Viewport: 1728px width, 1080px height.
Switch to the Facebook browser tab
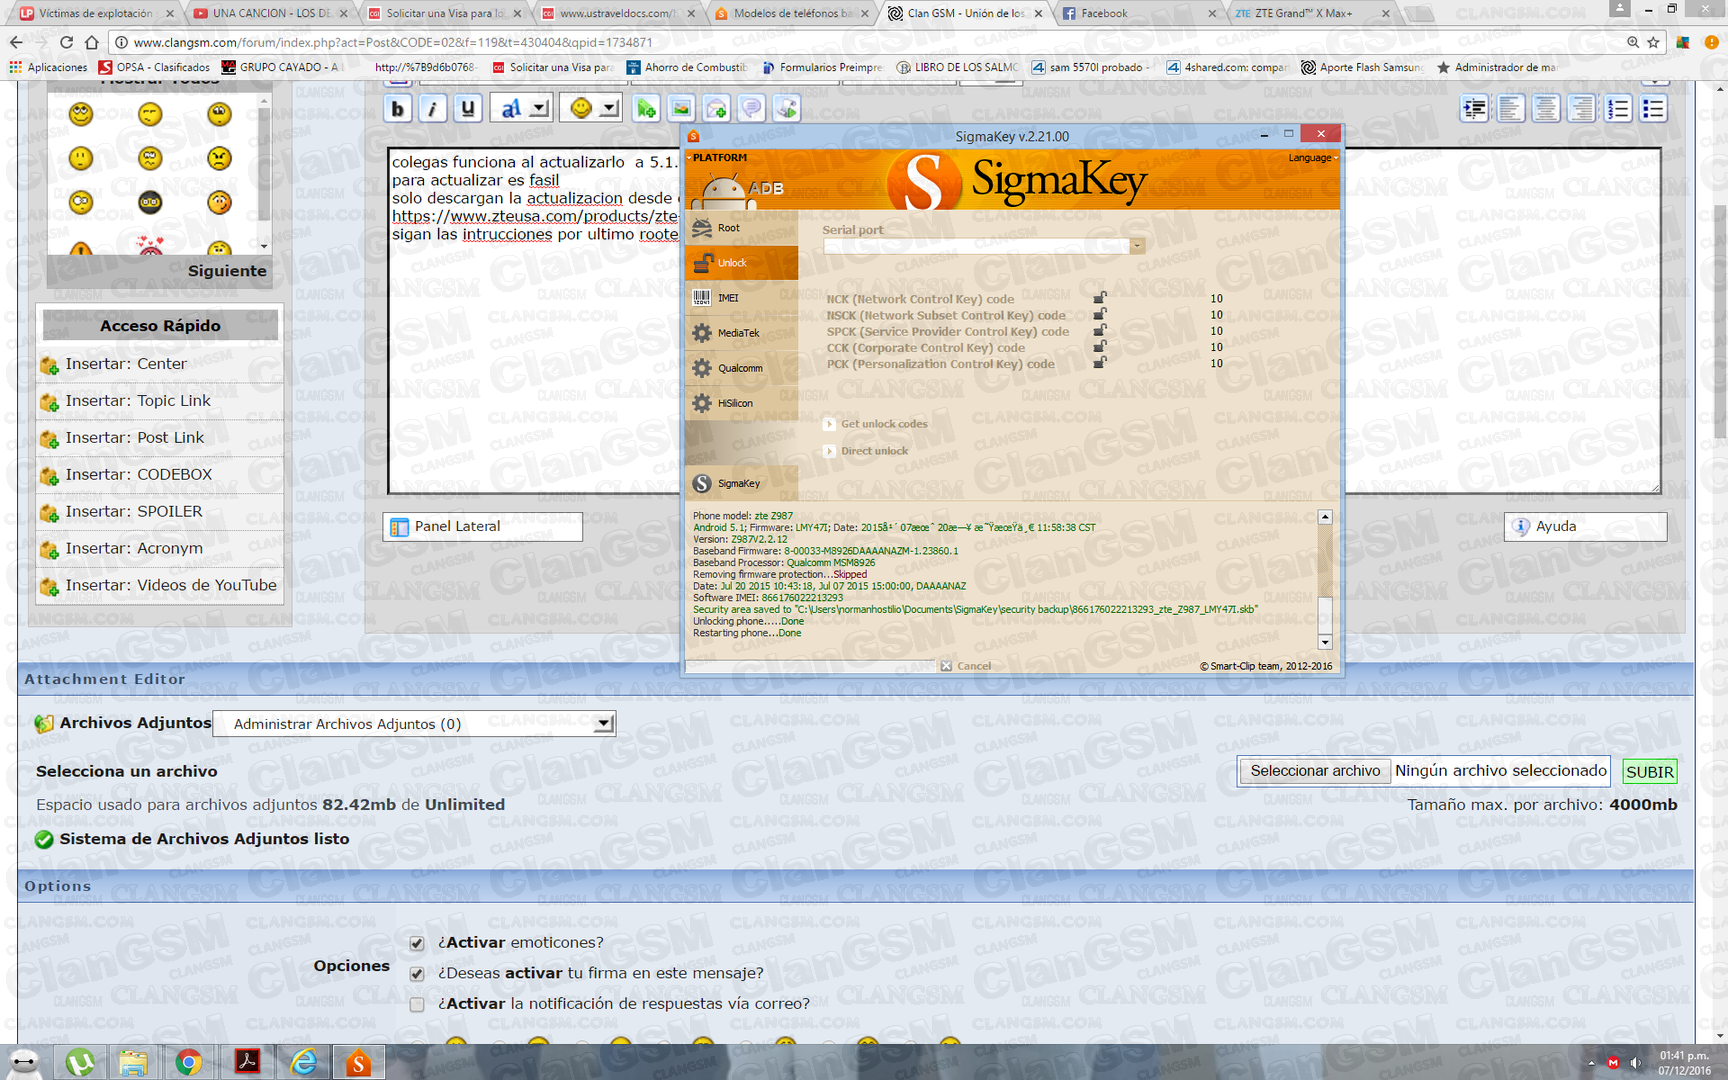click(x=1138, y=13)
